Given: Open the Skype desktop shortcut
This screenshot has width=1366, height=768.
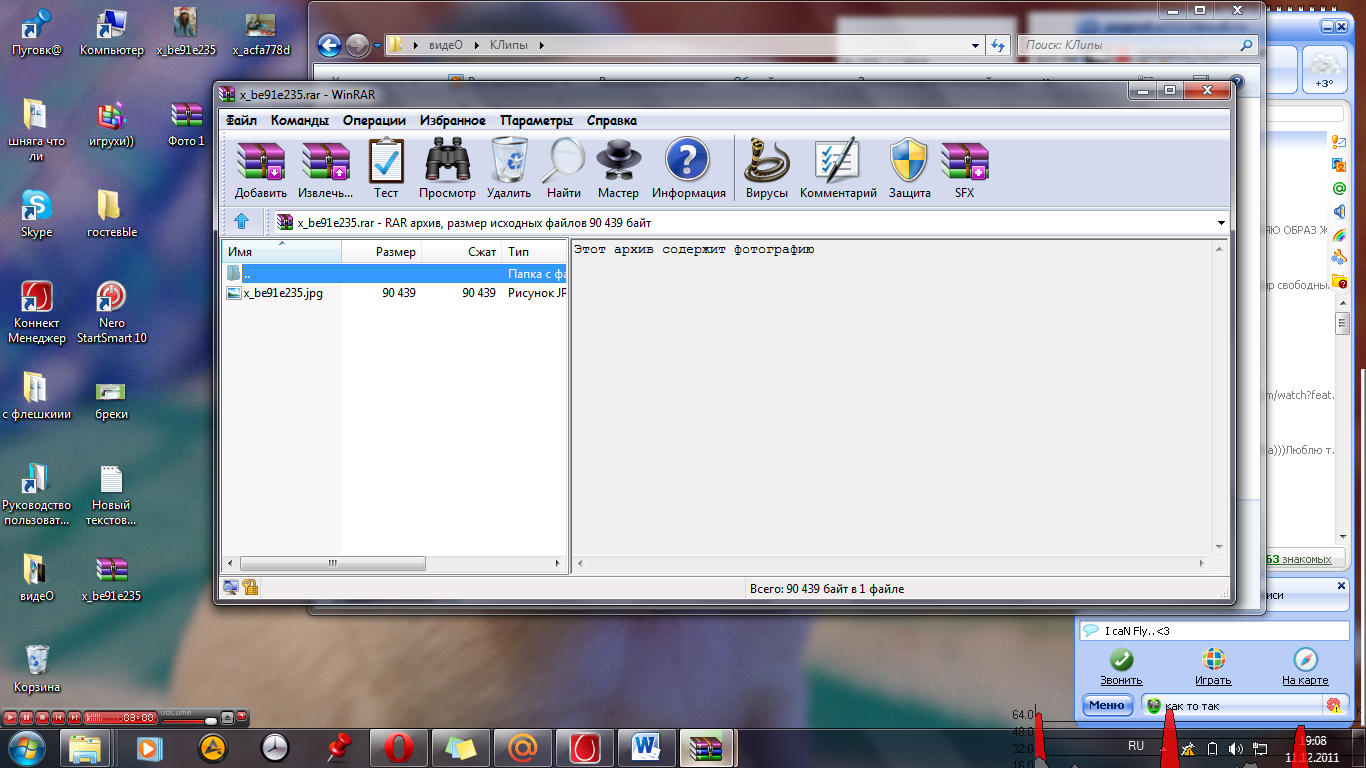Looking at the screenshot, I should point(37,213).
